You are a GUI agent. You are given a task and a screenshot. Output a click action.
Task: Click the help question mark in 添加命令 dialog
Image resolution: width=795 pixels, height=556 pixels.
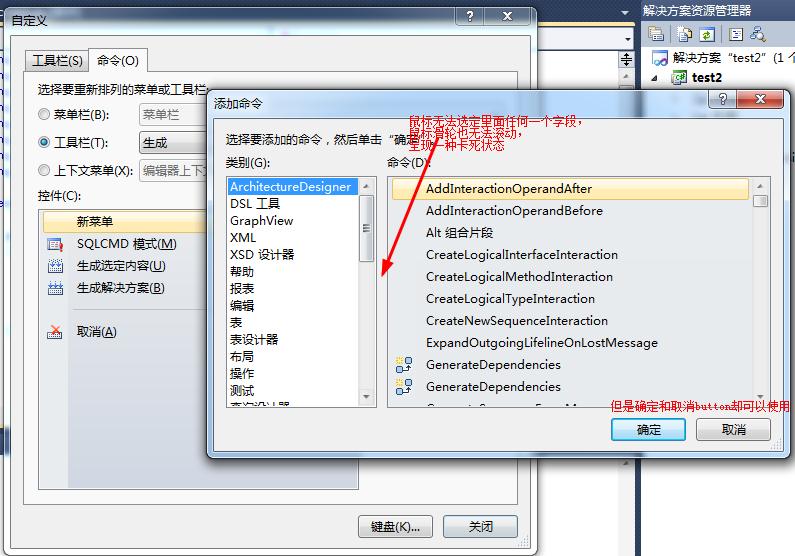722,99
